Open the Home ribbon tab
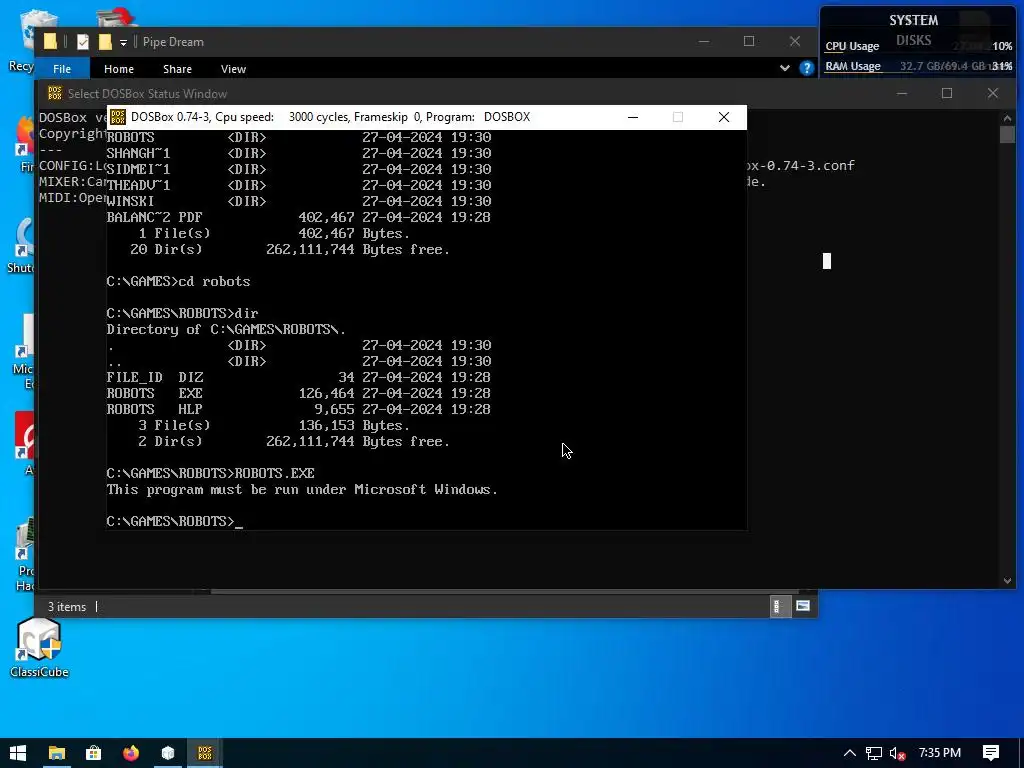 [x=119, y=69]
